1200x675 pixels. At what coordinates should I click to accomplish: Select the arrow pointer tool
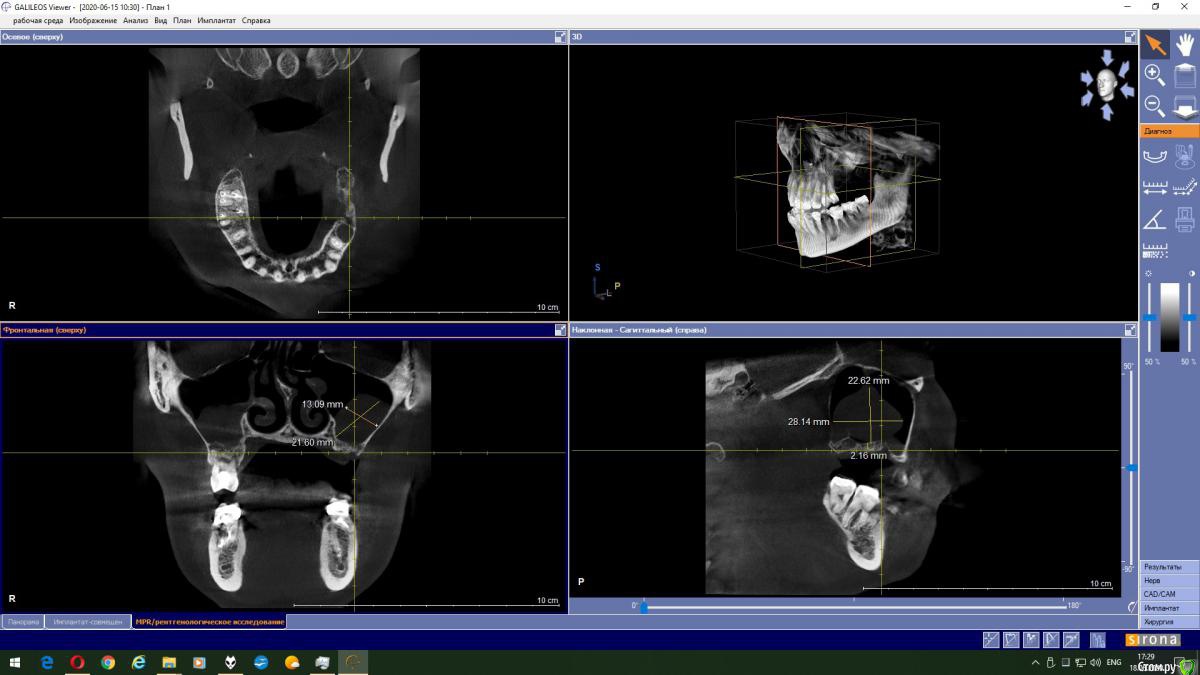tap(1155, 45)
